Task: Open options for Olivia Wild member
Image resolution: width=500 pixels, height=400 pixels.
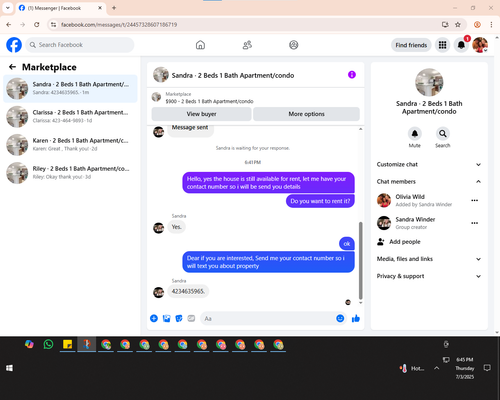Action: 475,200
